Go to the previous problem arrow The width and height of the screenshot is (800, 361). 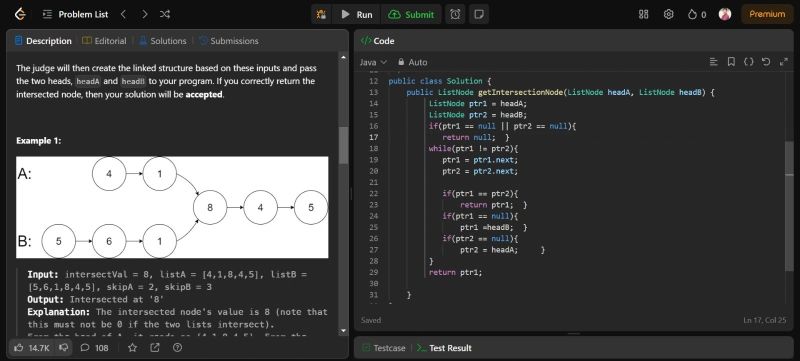(x=123, y=14)
